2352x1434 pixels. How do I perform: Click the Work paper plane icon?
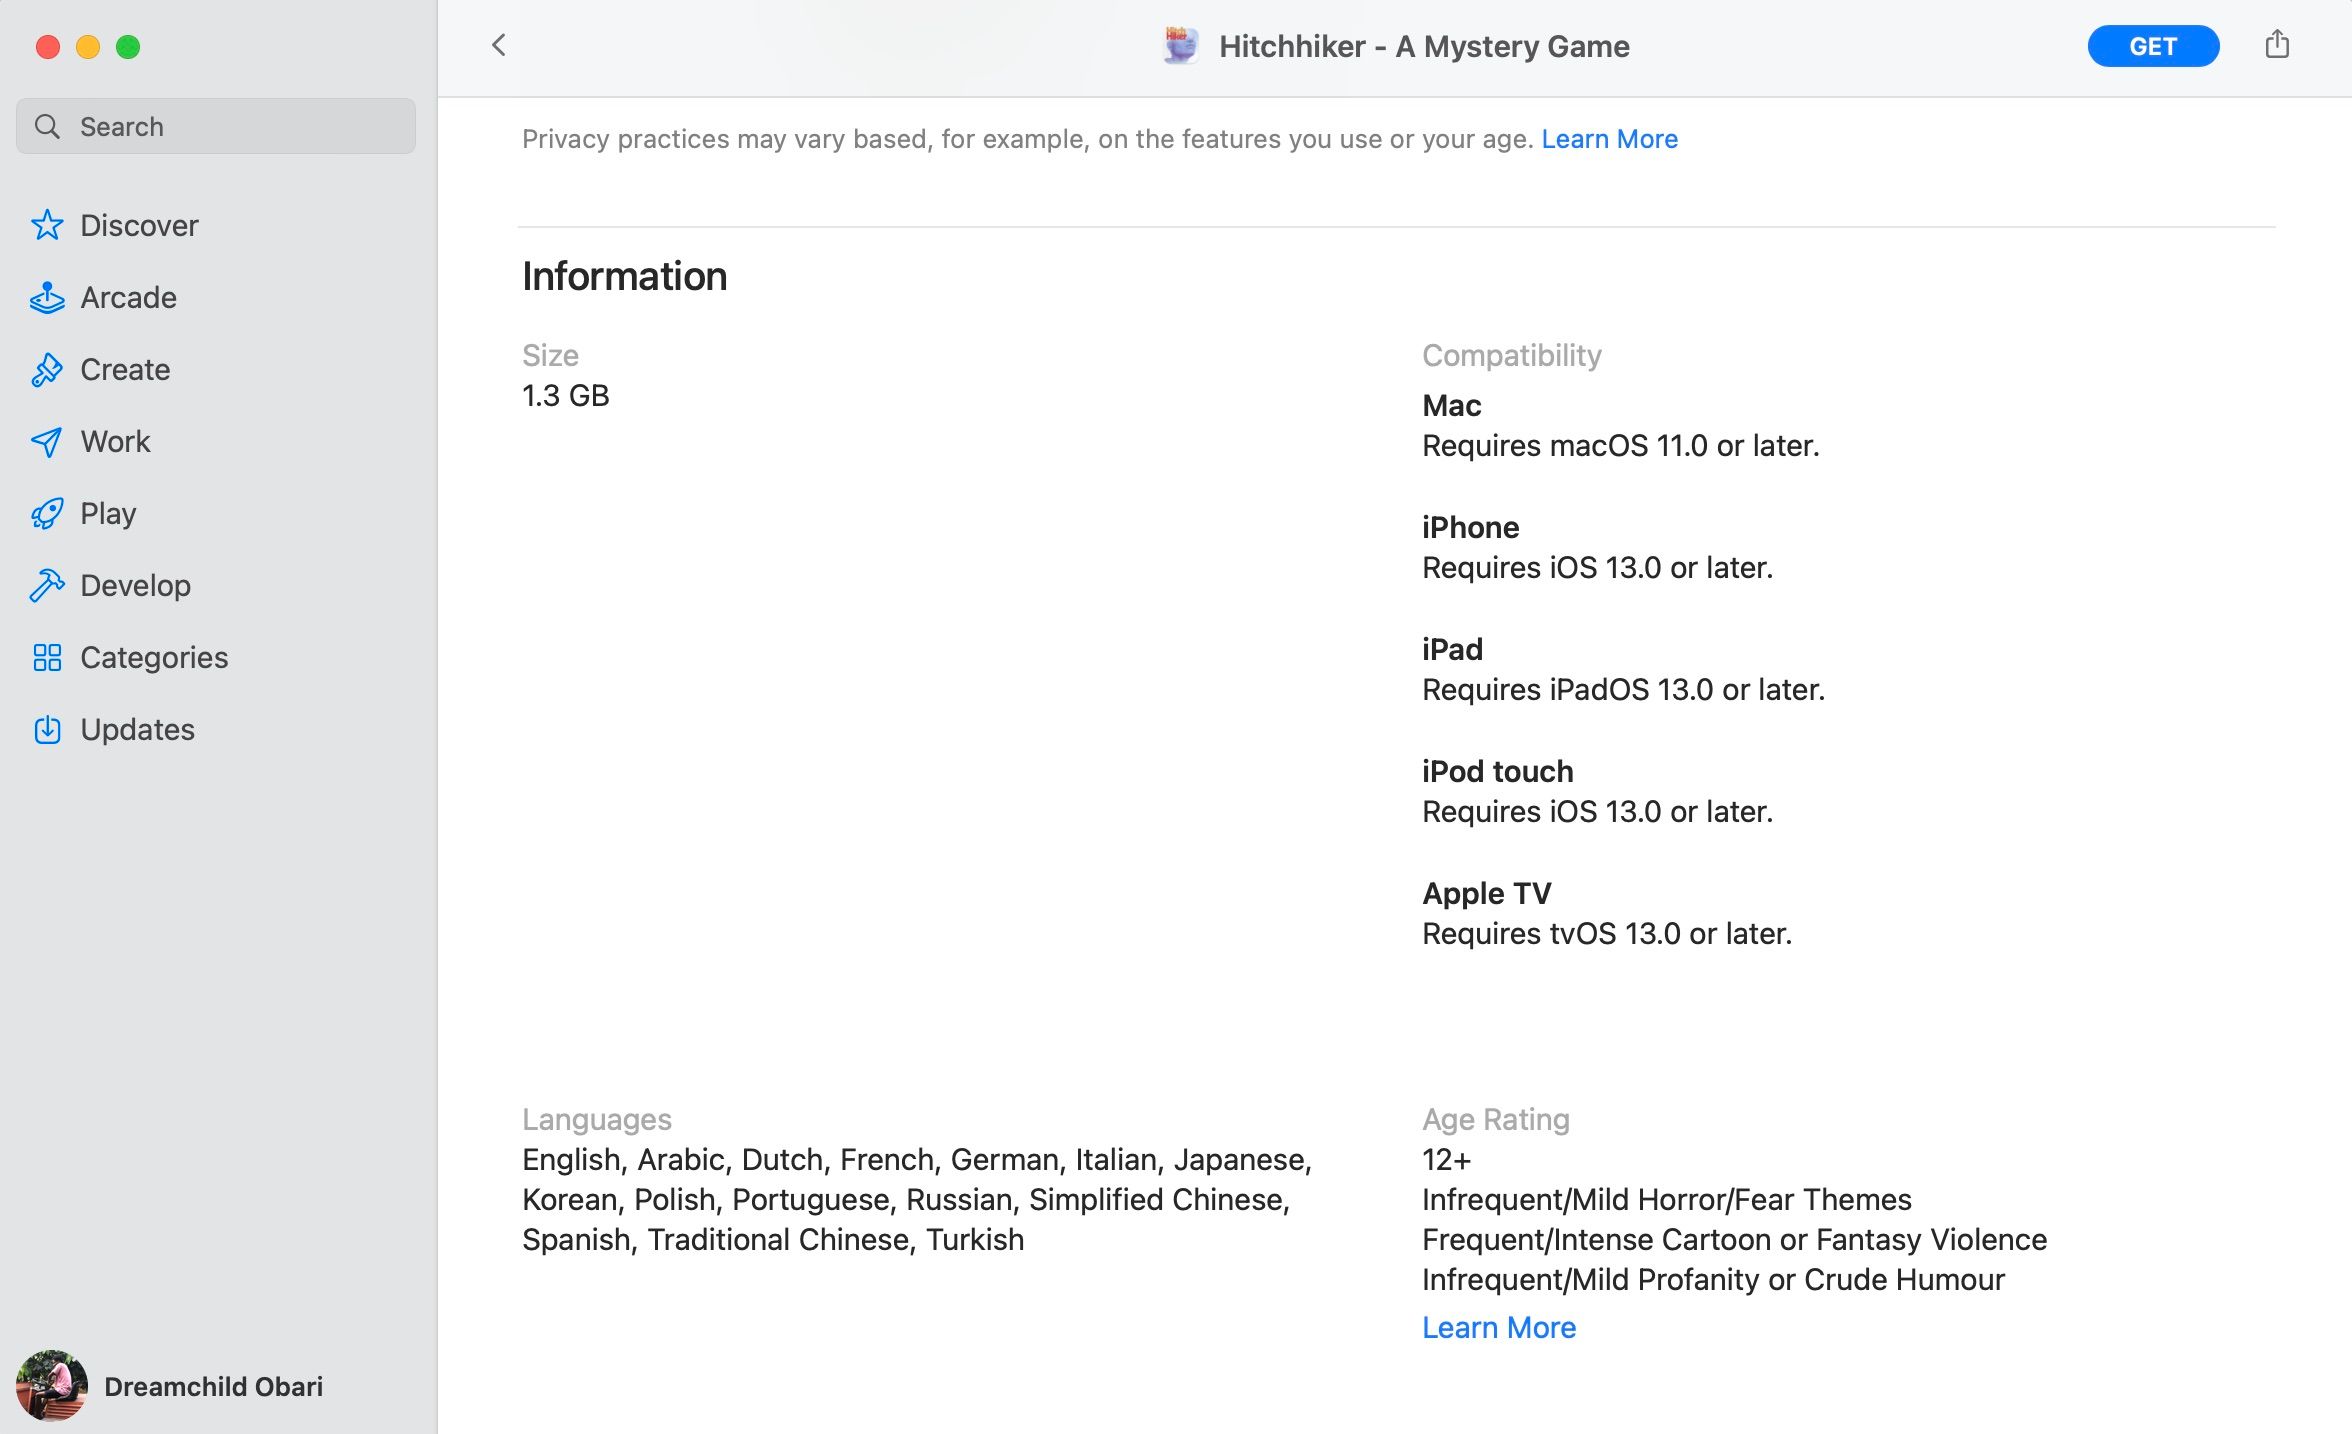pos(47,442)
